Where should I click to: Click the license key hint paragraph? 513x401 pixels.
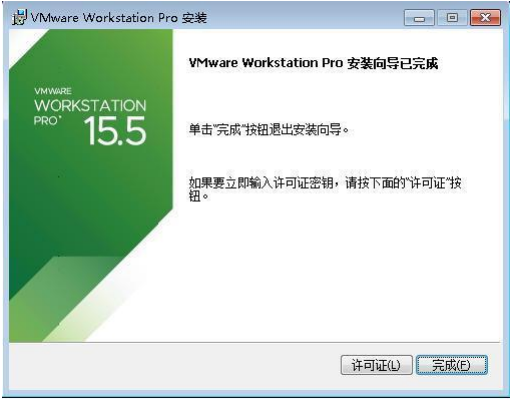325,189
